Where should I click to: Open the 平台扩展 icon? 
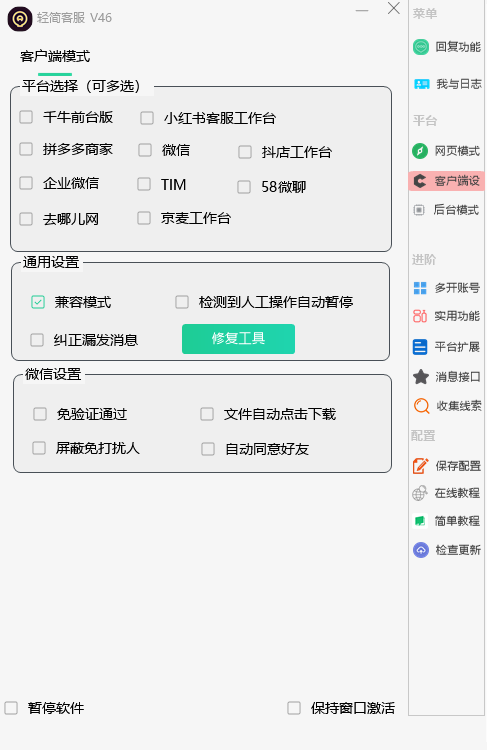tap(420, 347)
